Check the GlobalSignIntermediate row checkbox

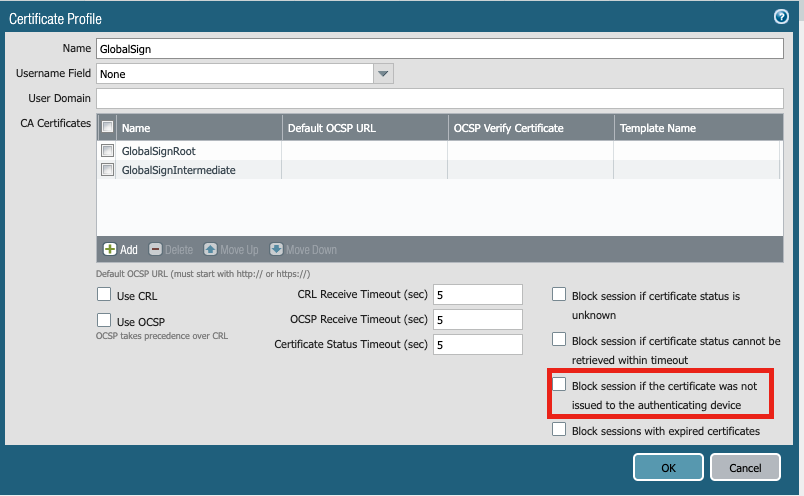click(107, 170)
